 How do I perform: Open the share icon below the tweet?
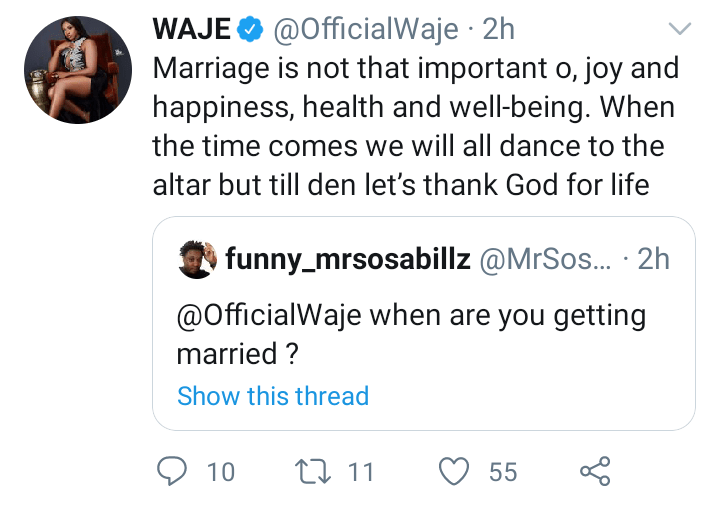[x=594, y=470]
